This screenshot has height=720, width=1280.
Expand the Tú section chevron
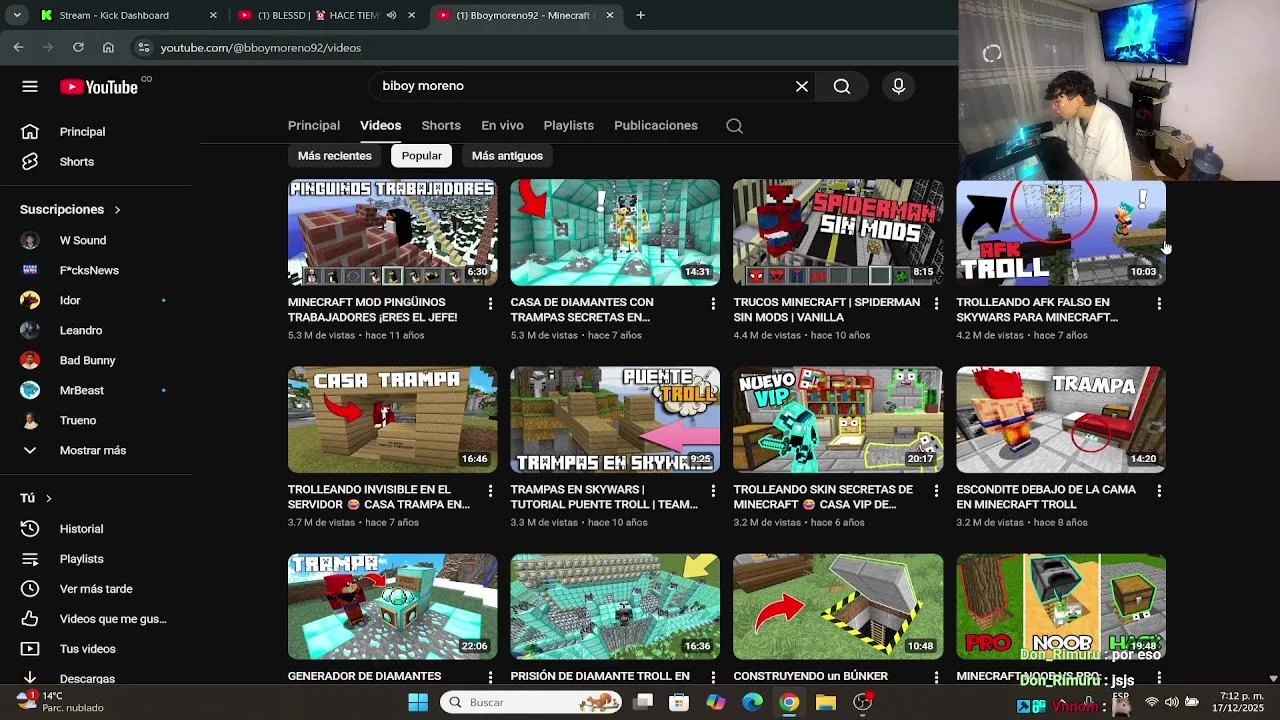coord(48,498)
